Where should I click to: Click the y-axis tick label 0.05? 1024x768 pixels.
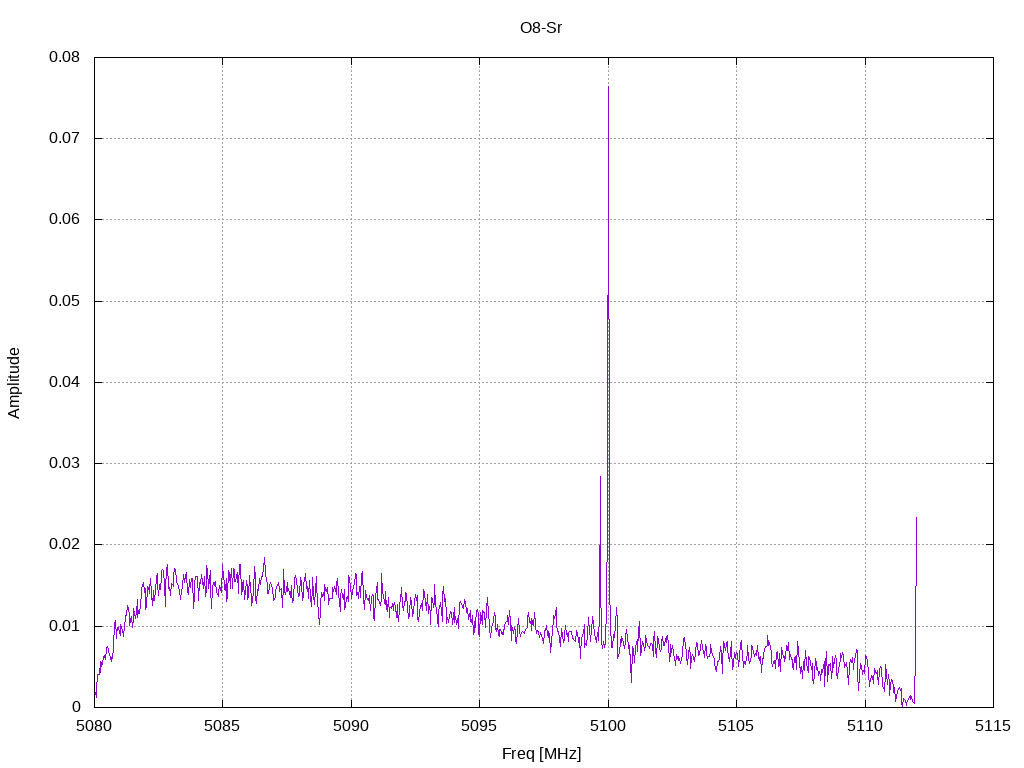64,301
